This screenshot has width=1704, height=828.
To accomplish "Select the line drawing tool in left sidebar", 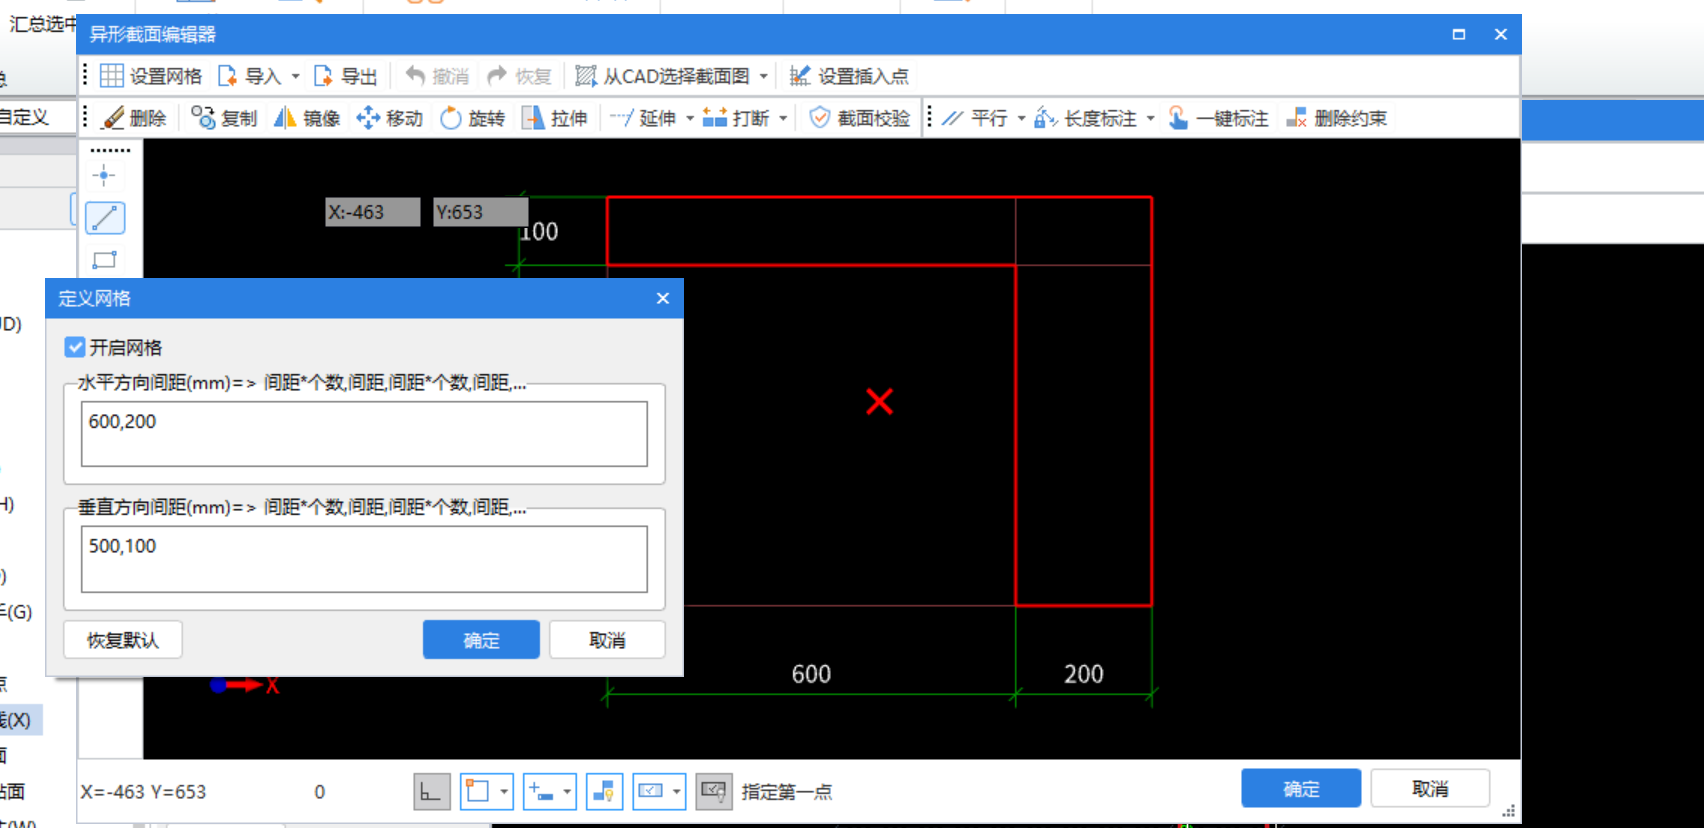I will point(105,218).
